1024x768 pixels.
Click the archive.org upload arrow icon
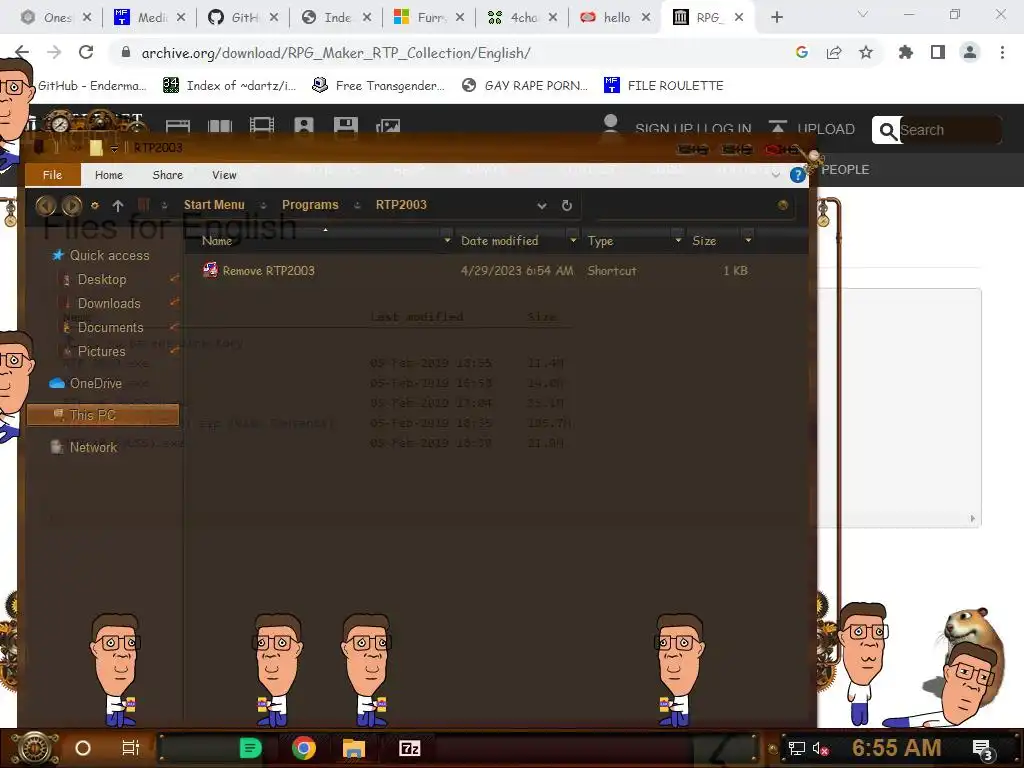click(x=777, y=128)
